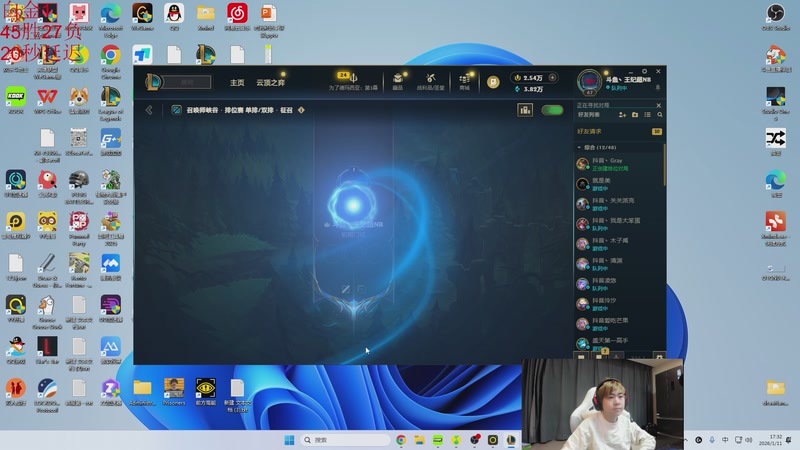Click the 3.82万 blue essence balance
The height and width of the screenshot is (450, 800).
(529, 89)
